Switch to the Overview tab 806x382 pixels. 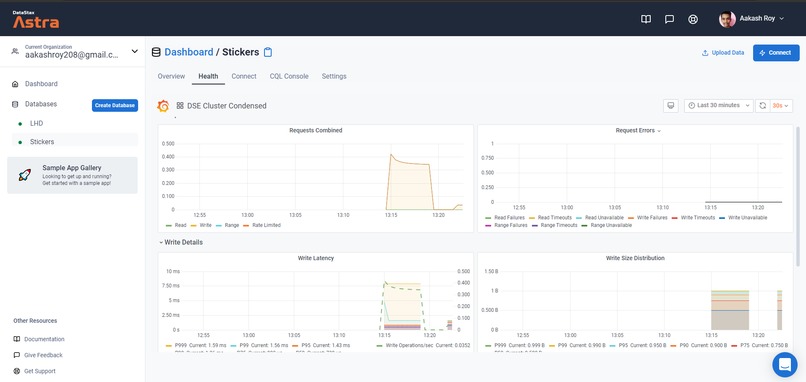point(171,76)
